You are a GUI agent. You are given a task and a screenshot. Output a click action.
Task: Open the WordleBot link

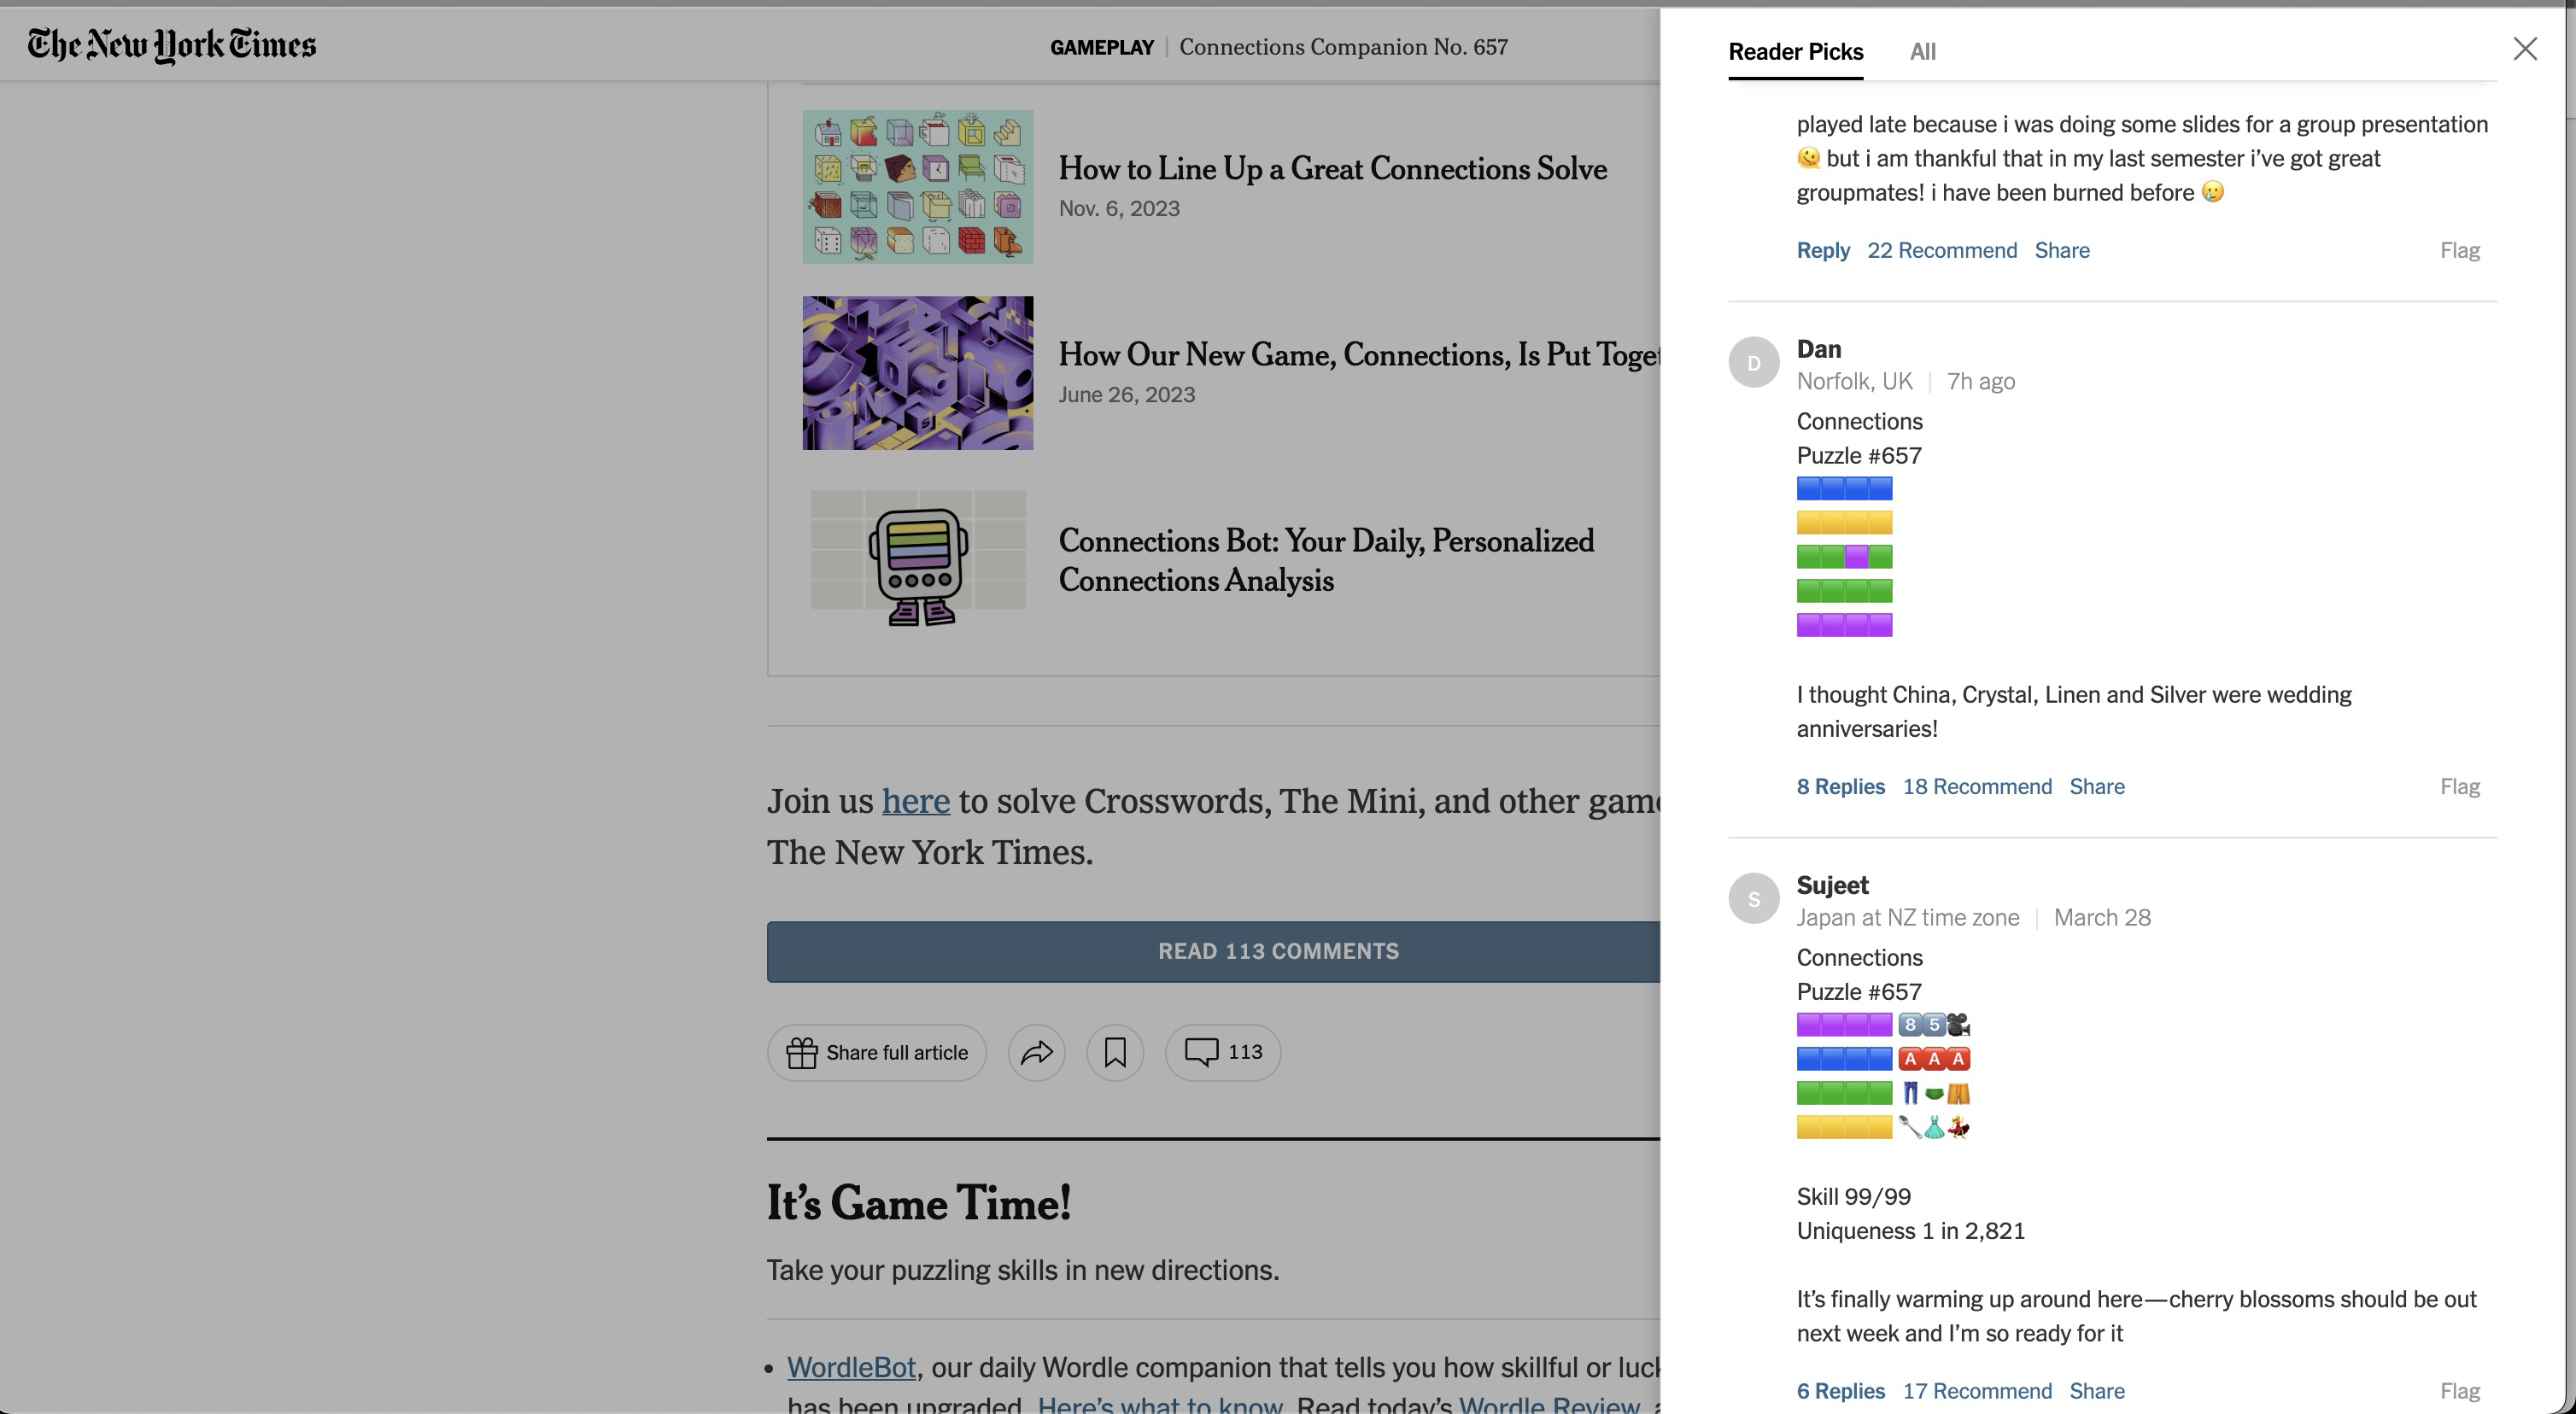click(851, 1367)
